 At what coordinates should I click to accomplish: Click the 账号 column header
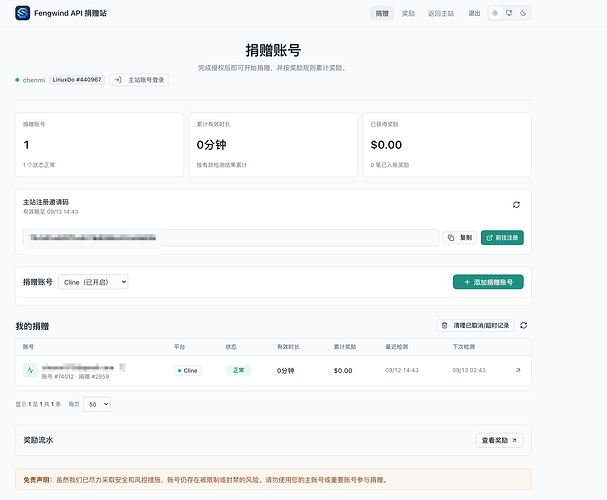click(x=28, y=347)
